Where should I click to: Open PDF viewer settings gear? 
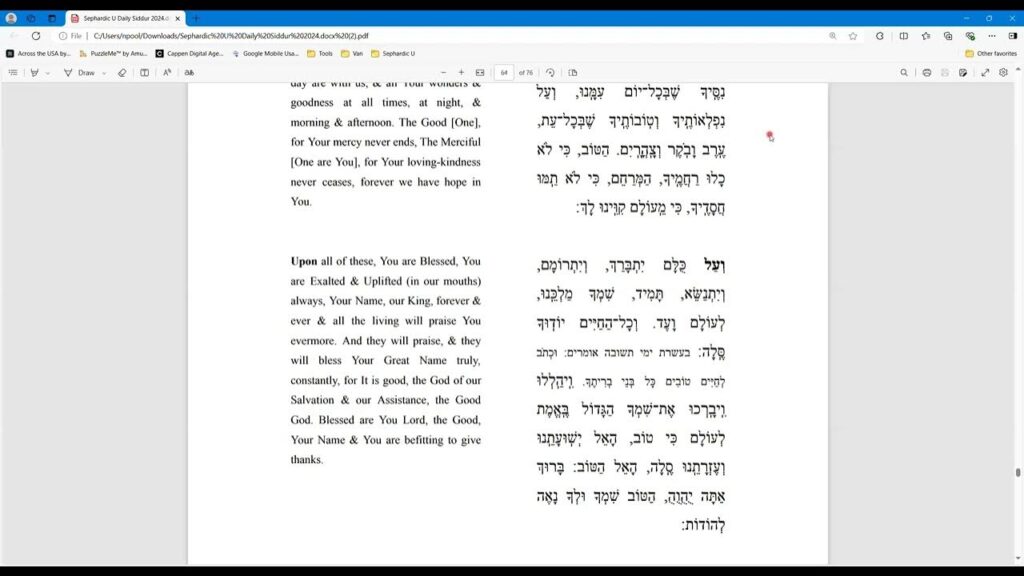pos(1004,72)
